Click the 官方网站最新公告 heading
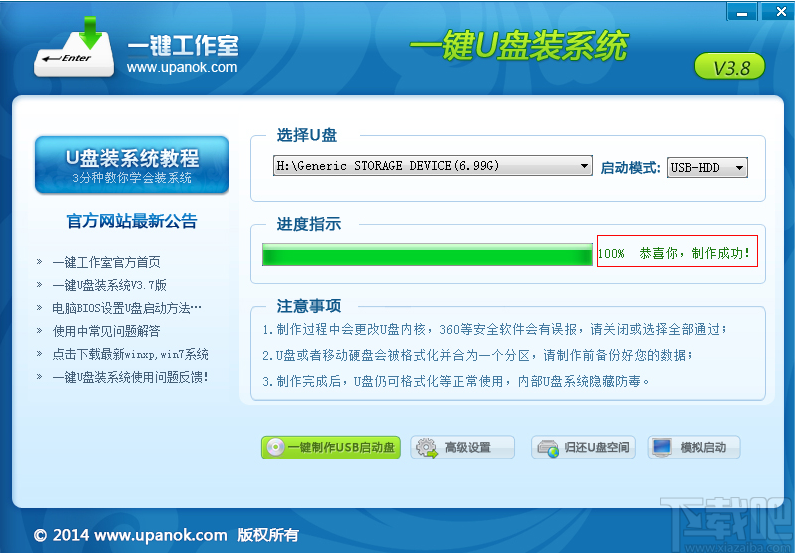795x553 pixels. tap(132, 221)
